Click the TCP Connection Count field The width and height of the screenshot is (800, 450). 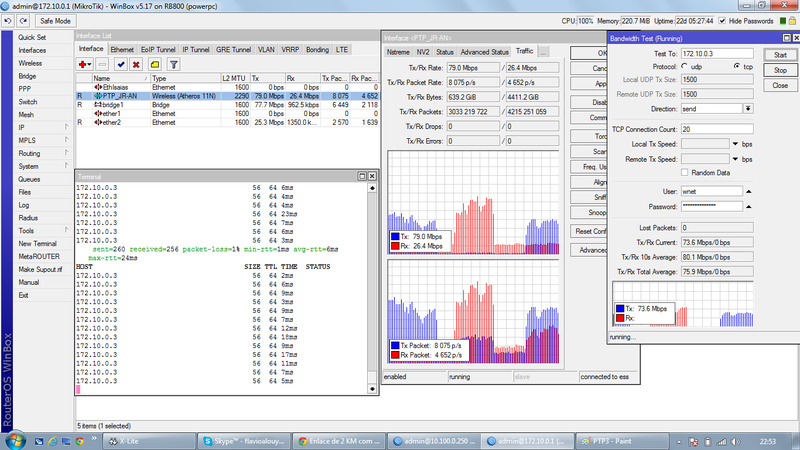pyautogui.click(x=717, y=129)
